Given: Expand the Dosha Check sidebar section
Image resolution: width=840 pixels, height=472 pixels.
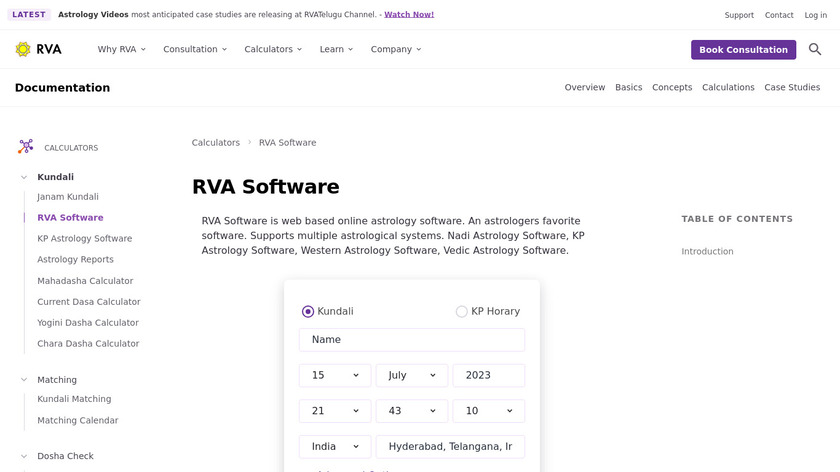Looking at the screenshot, I should (x=24, y=456).
